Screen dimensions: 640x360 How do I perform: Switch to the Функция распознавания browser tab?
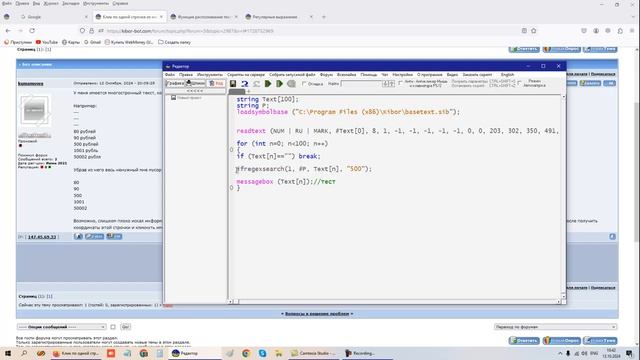[204, 17]
